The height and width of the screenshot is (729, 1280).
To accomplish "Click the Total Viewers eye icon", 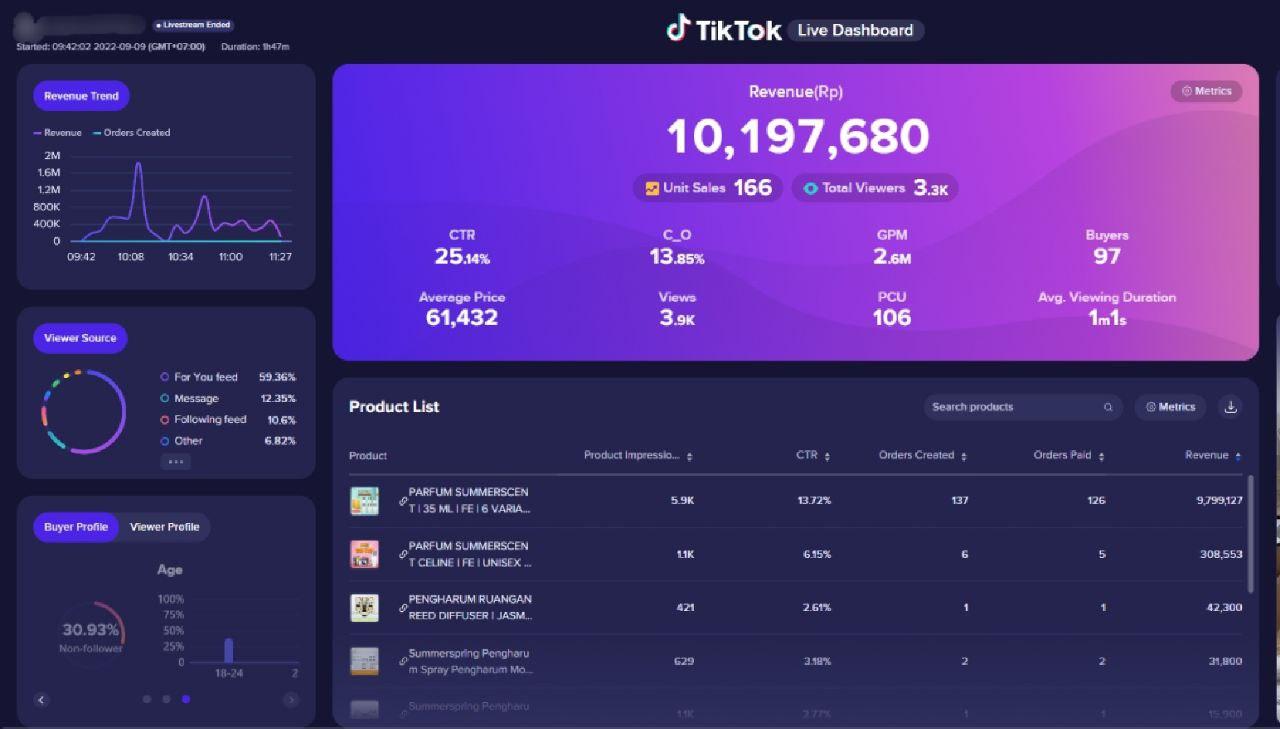I will click(x=810, y=188).
